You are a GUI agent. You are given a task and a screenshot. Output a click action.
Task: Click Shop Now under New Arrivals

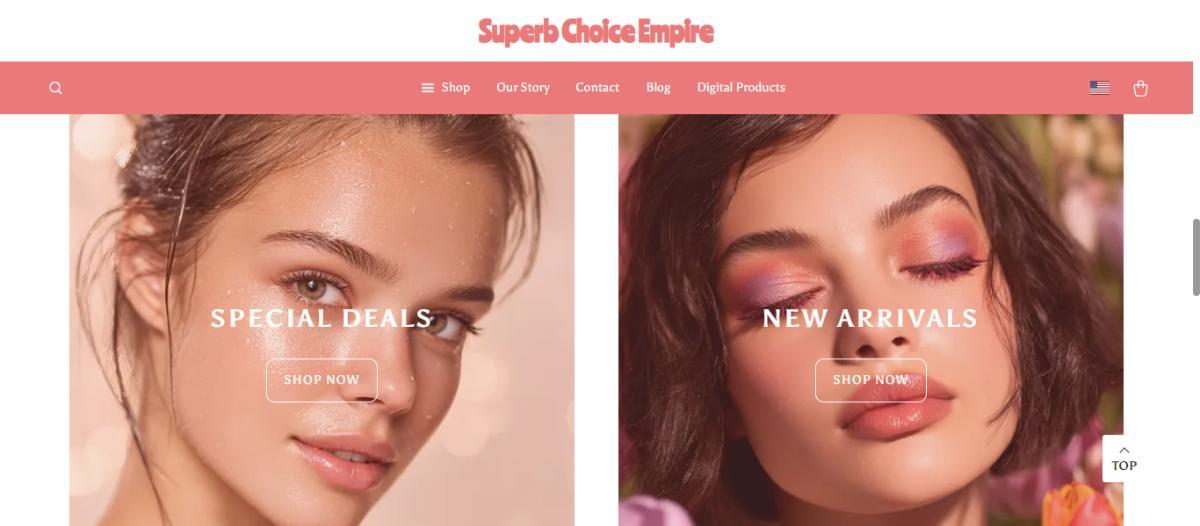click(x=870, y=380)
